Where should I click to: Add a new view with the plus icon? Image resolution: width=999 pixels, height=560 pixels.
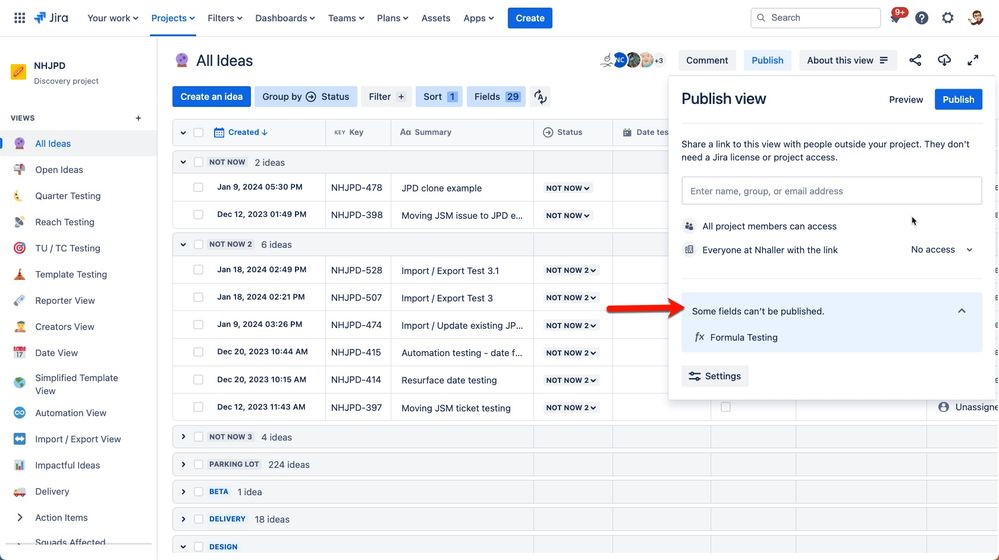coord(138,118)
